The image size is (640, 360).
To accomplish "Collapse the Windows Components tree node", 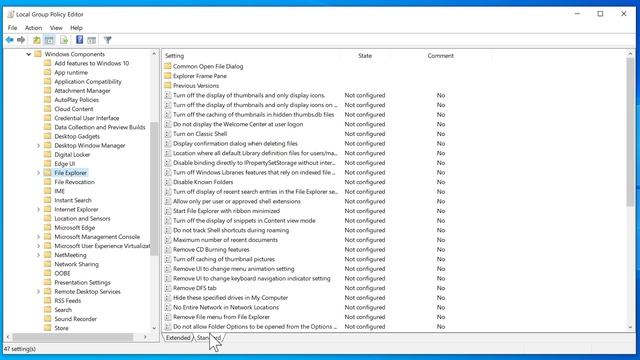I will [29, 54].
